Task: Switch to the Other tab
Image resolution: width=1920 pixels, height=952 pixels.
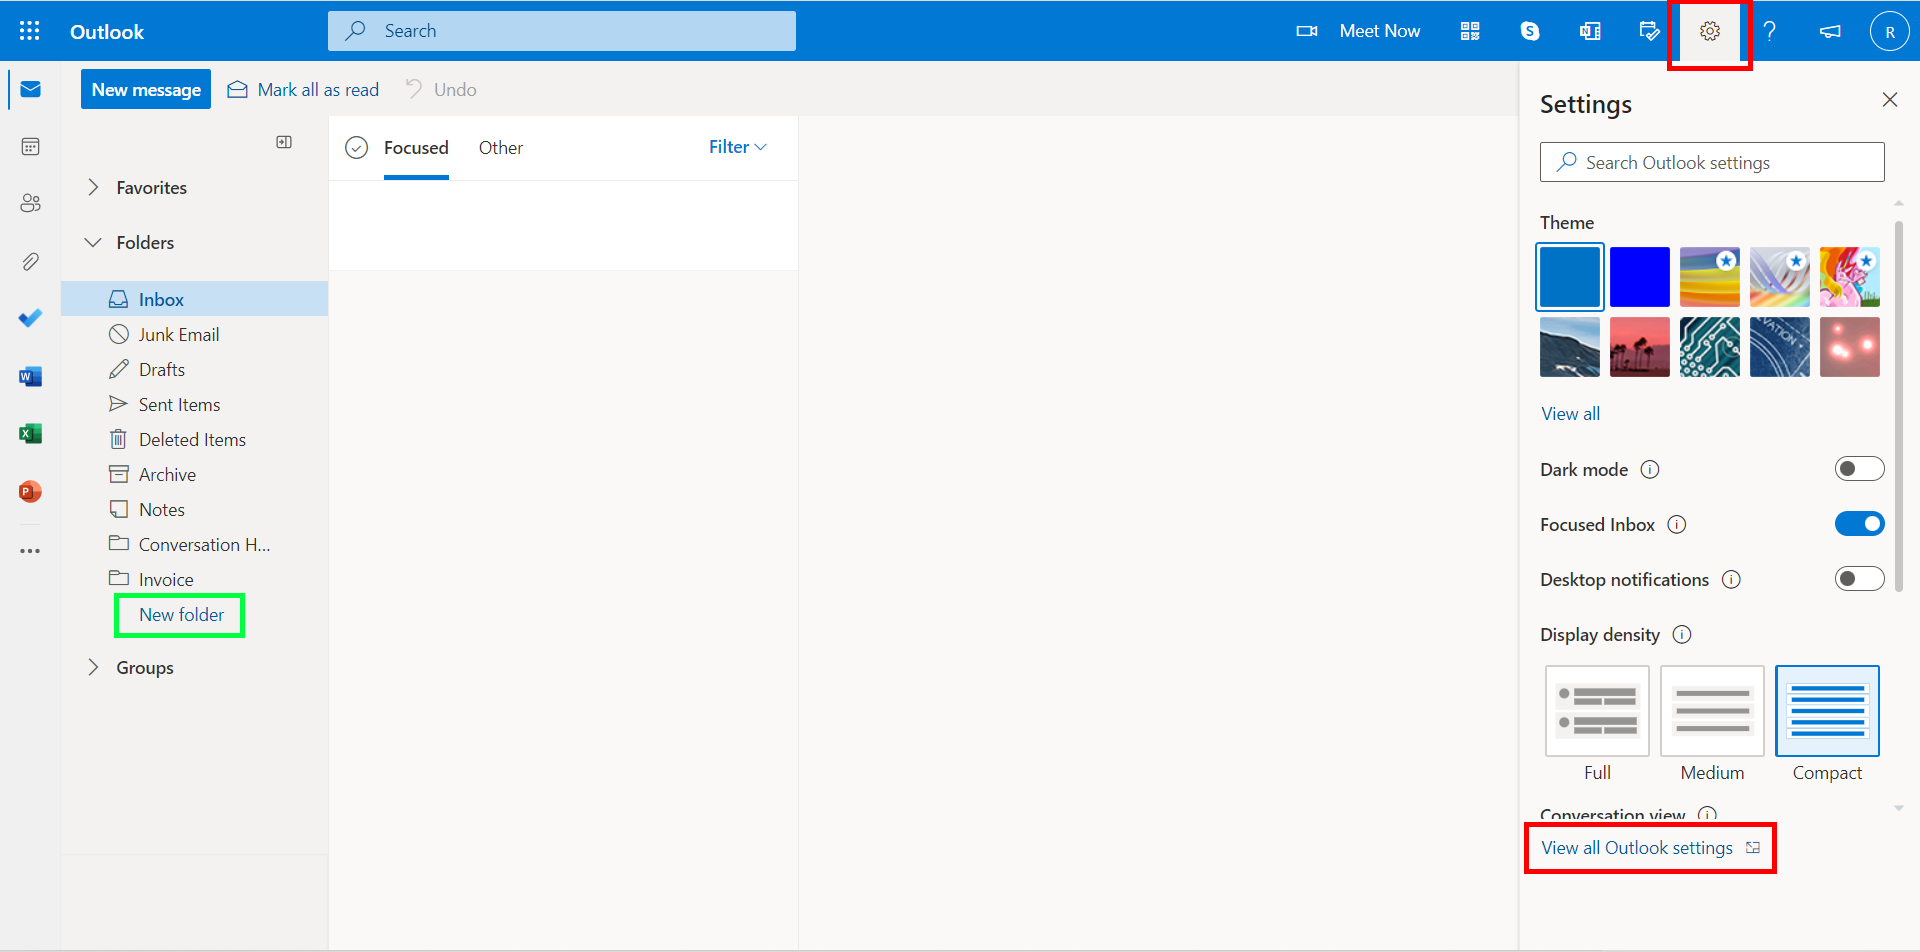Action: pyautogui.click(x=501, y=148)
